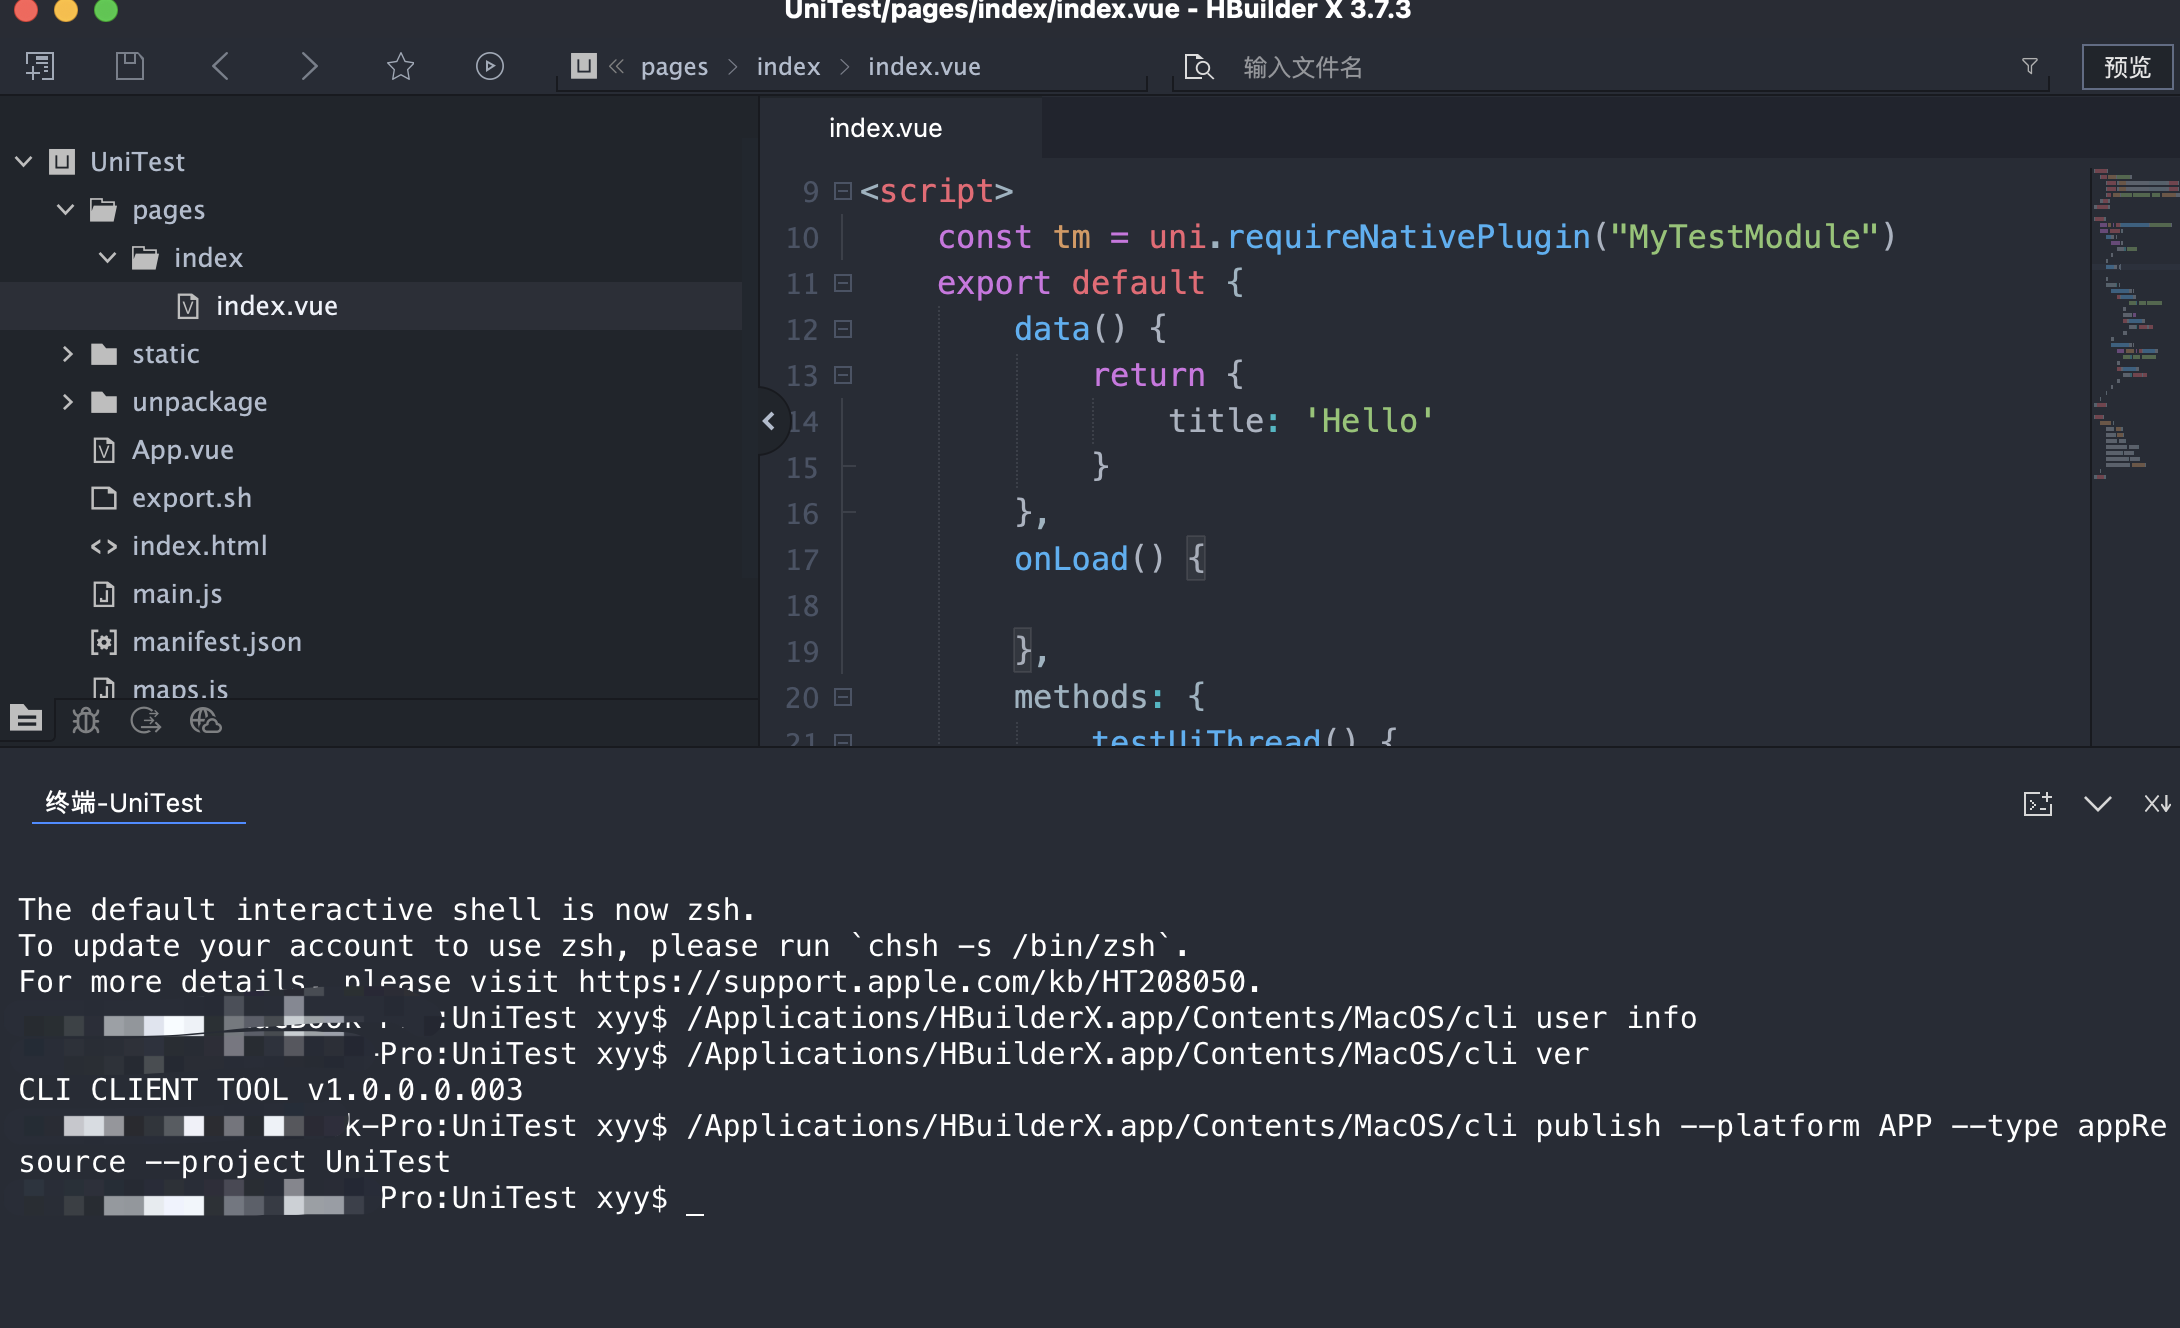Image resolution: width=2180 pixels, height=1328 pixels.
Task: Open export.sh in the file tree
Action: pos(192,498)
